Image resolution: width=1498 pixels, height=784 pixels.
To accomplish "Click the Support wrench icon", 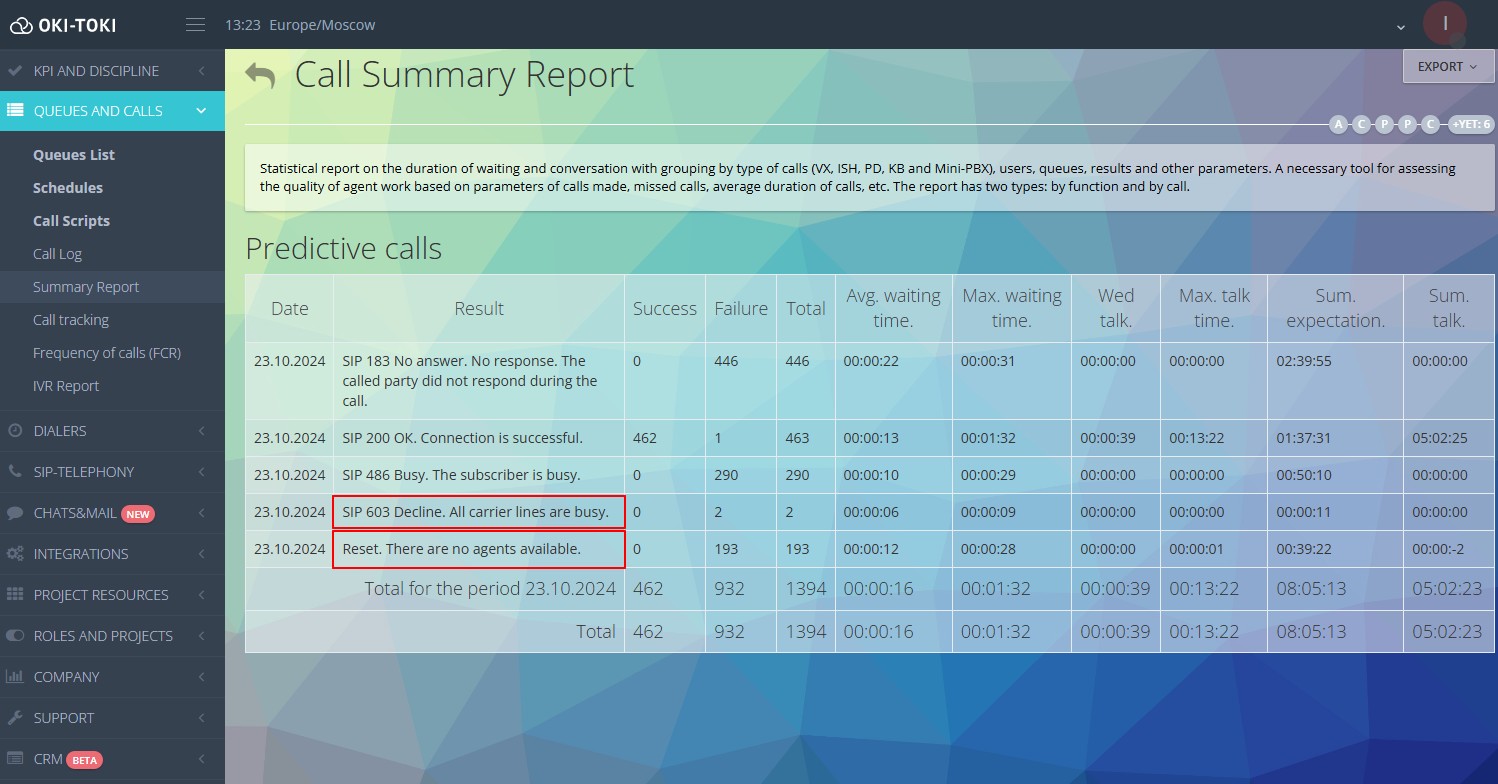I will coord(15,718).
